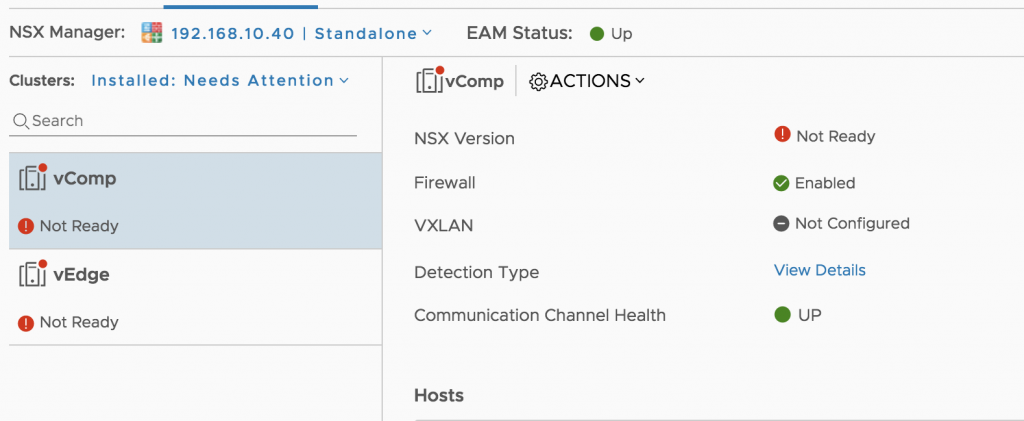
Task: Click the cluster icon in vComp header
Action: click(430, 80)
